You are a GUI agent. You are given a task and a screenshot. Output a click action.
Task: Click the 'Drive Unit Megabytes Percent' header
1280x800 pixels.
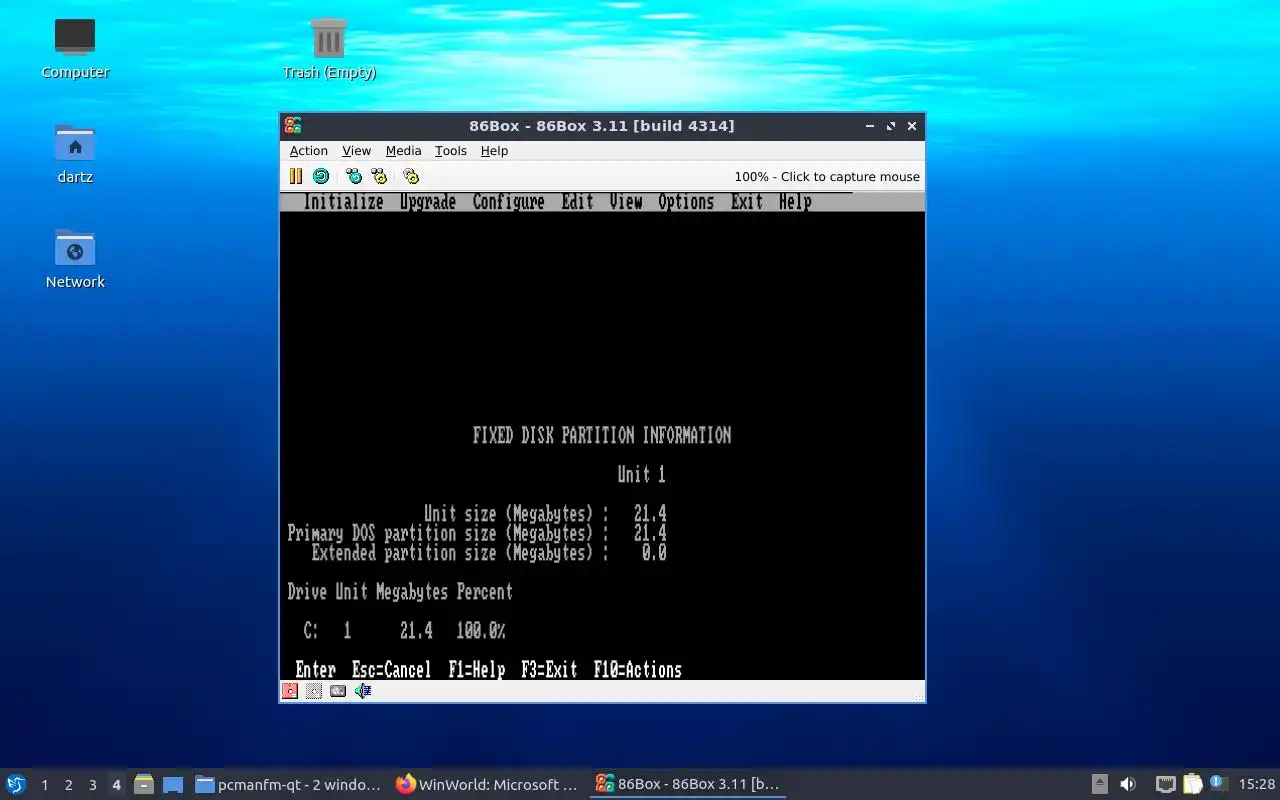click(x=400, y=592)
